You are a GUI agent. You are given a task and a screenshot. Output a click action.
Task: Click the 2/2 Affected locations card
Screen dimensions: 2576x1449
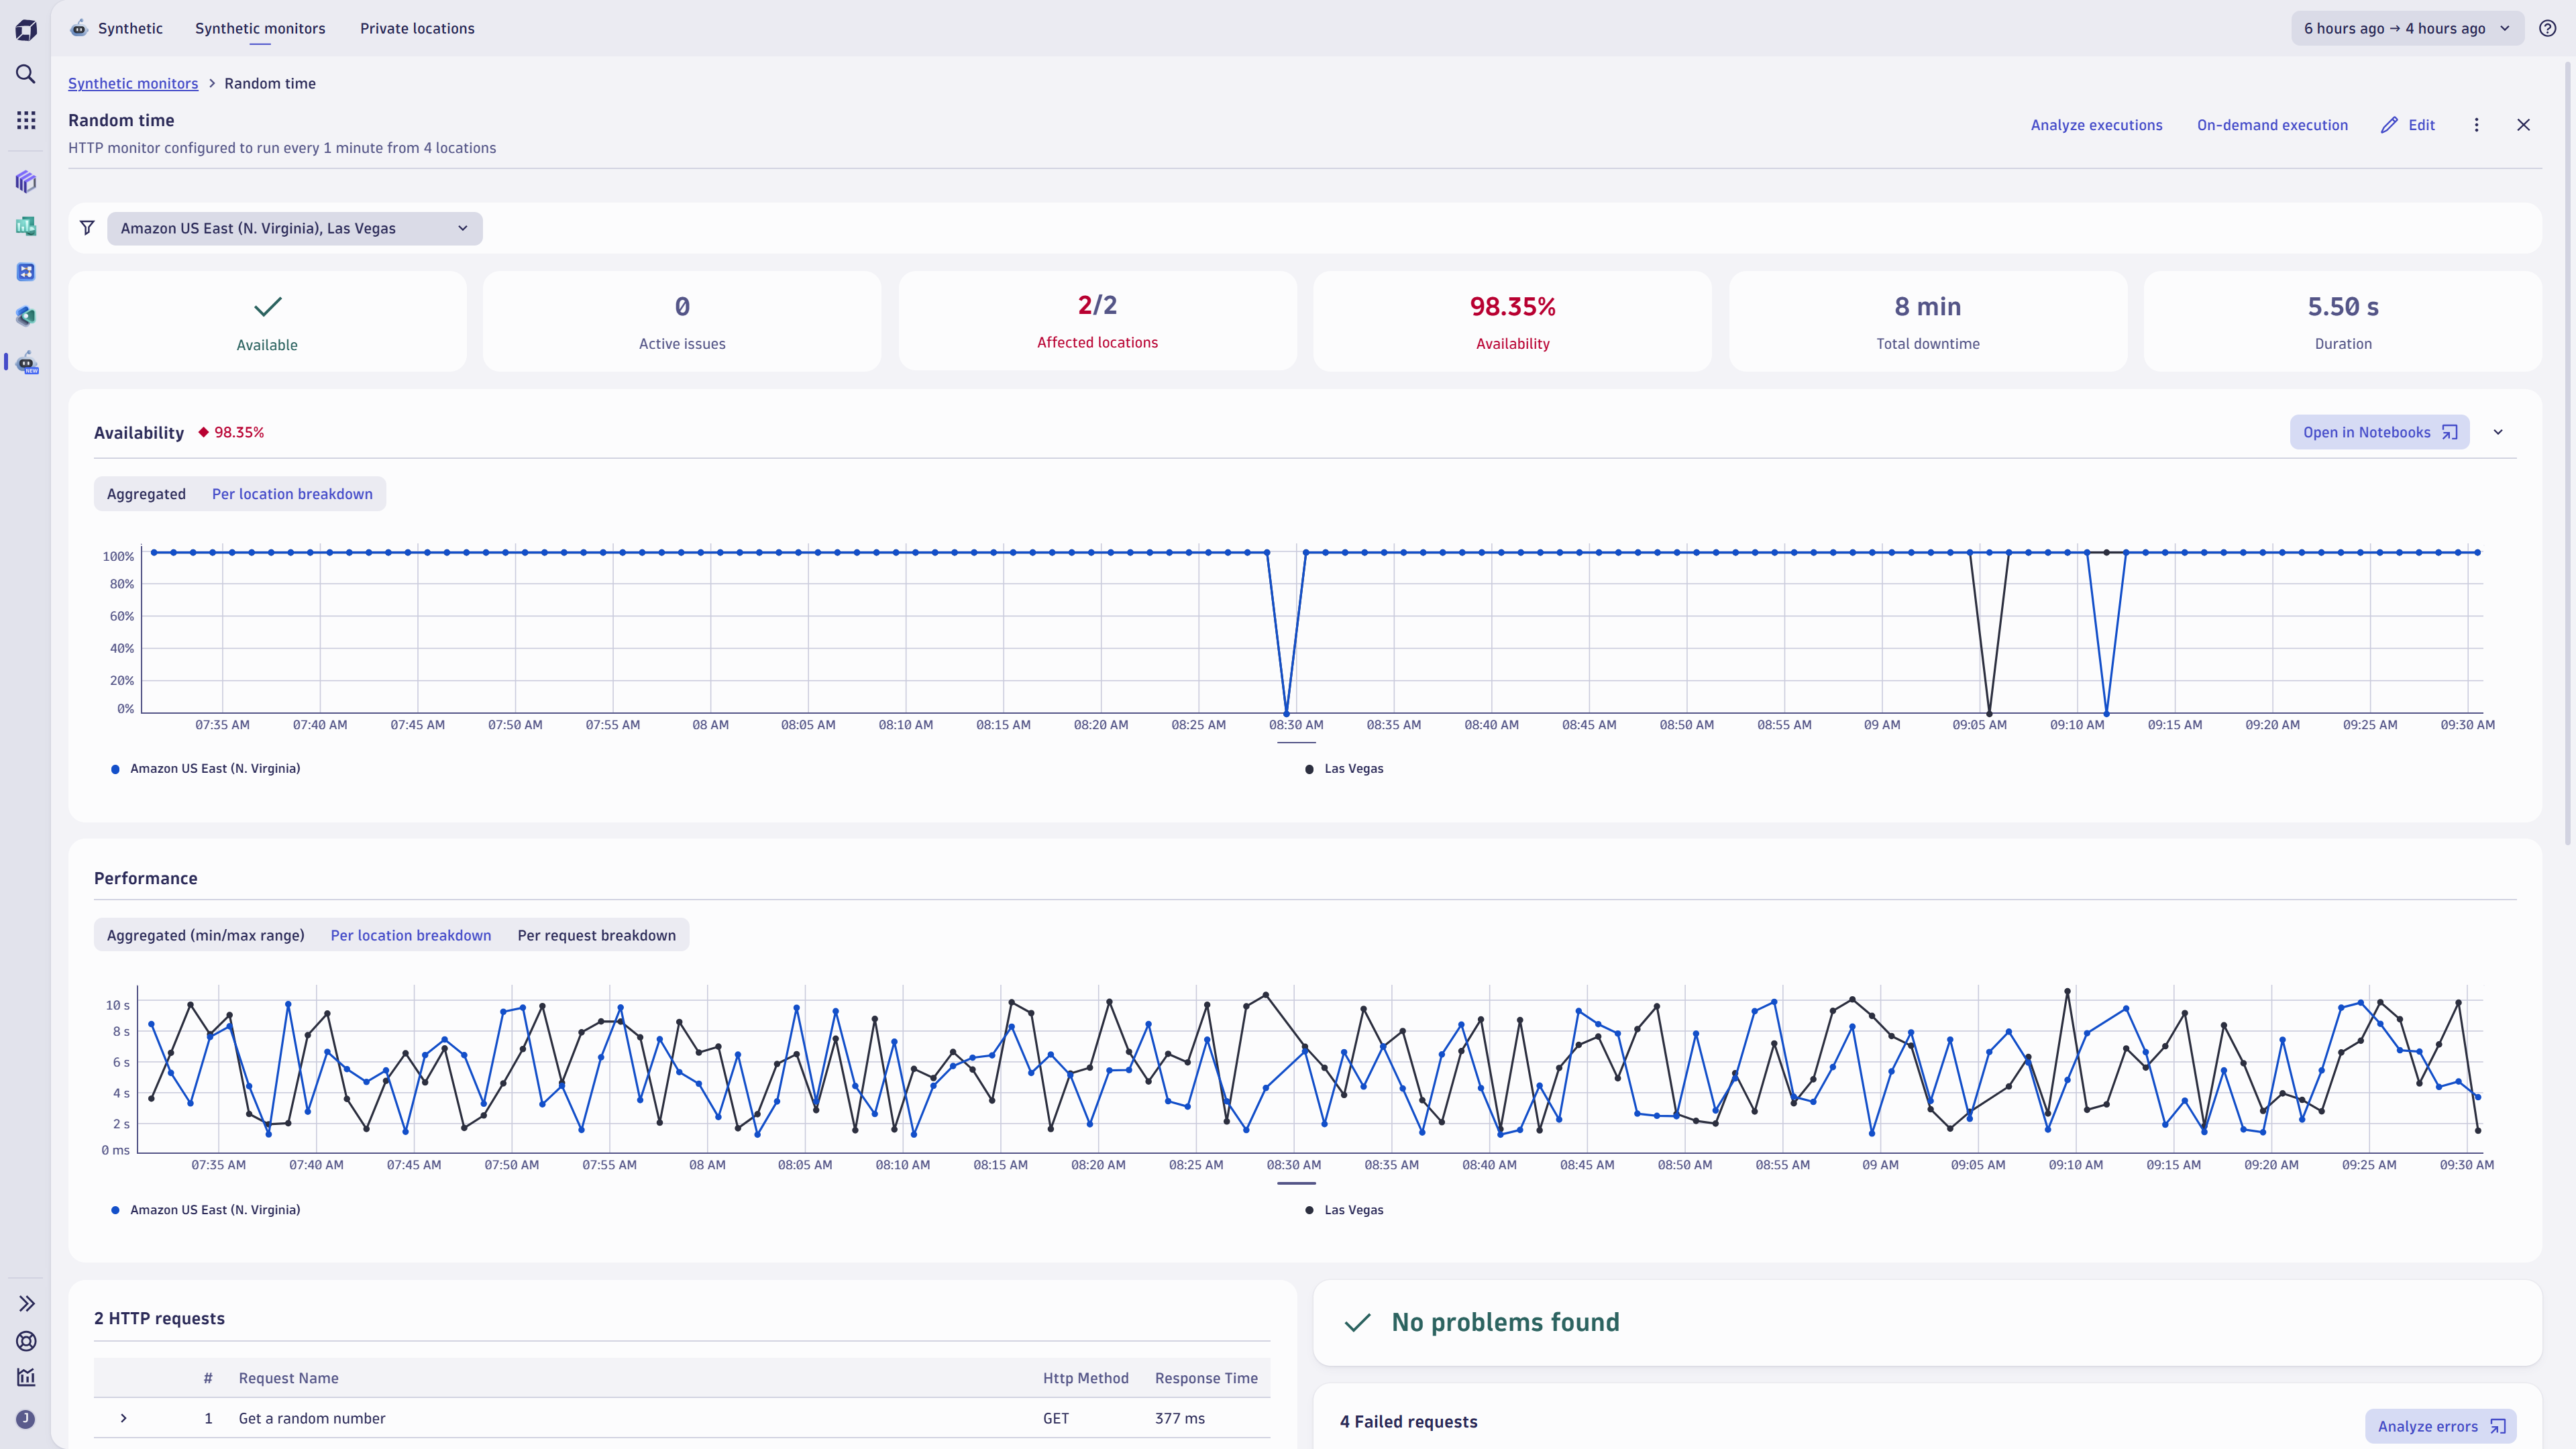tap(1097, 321)
